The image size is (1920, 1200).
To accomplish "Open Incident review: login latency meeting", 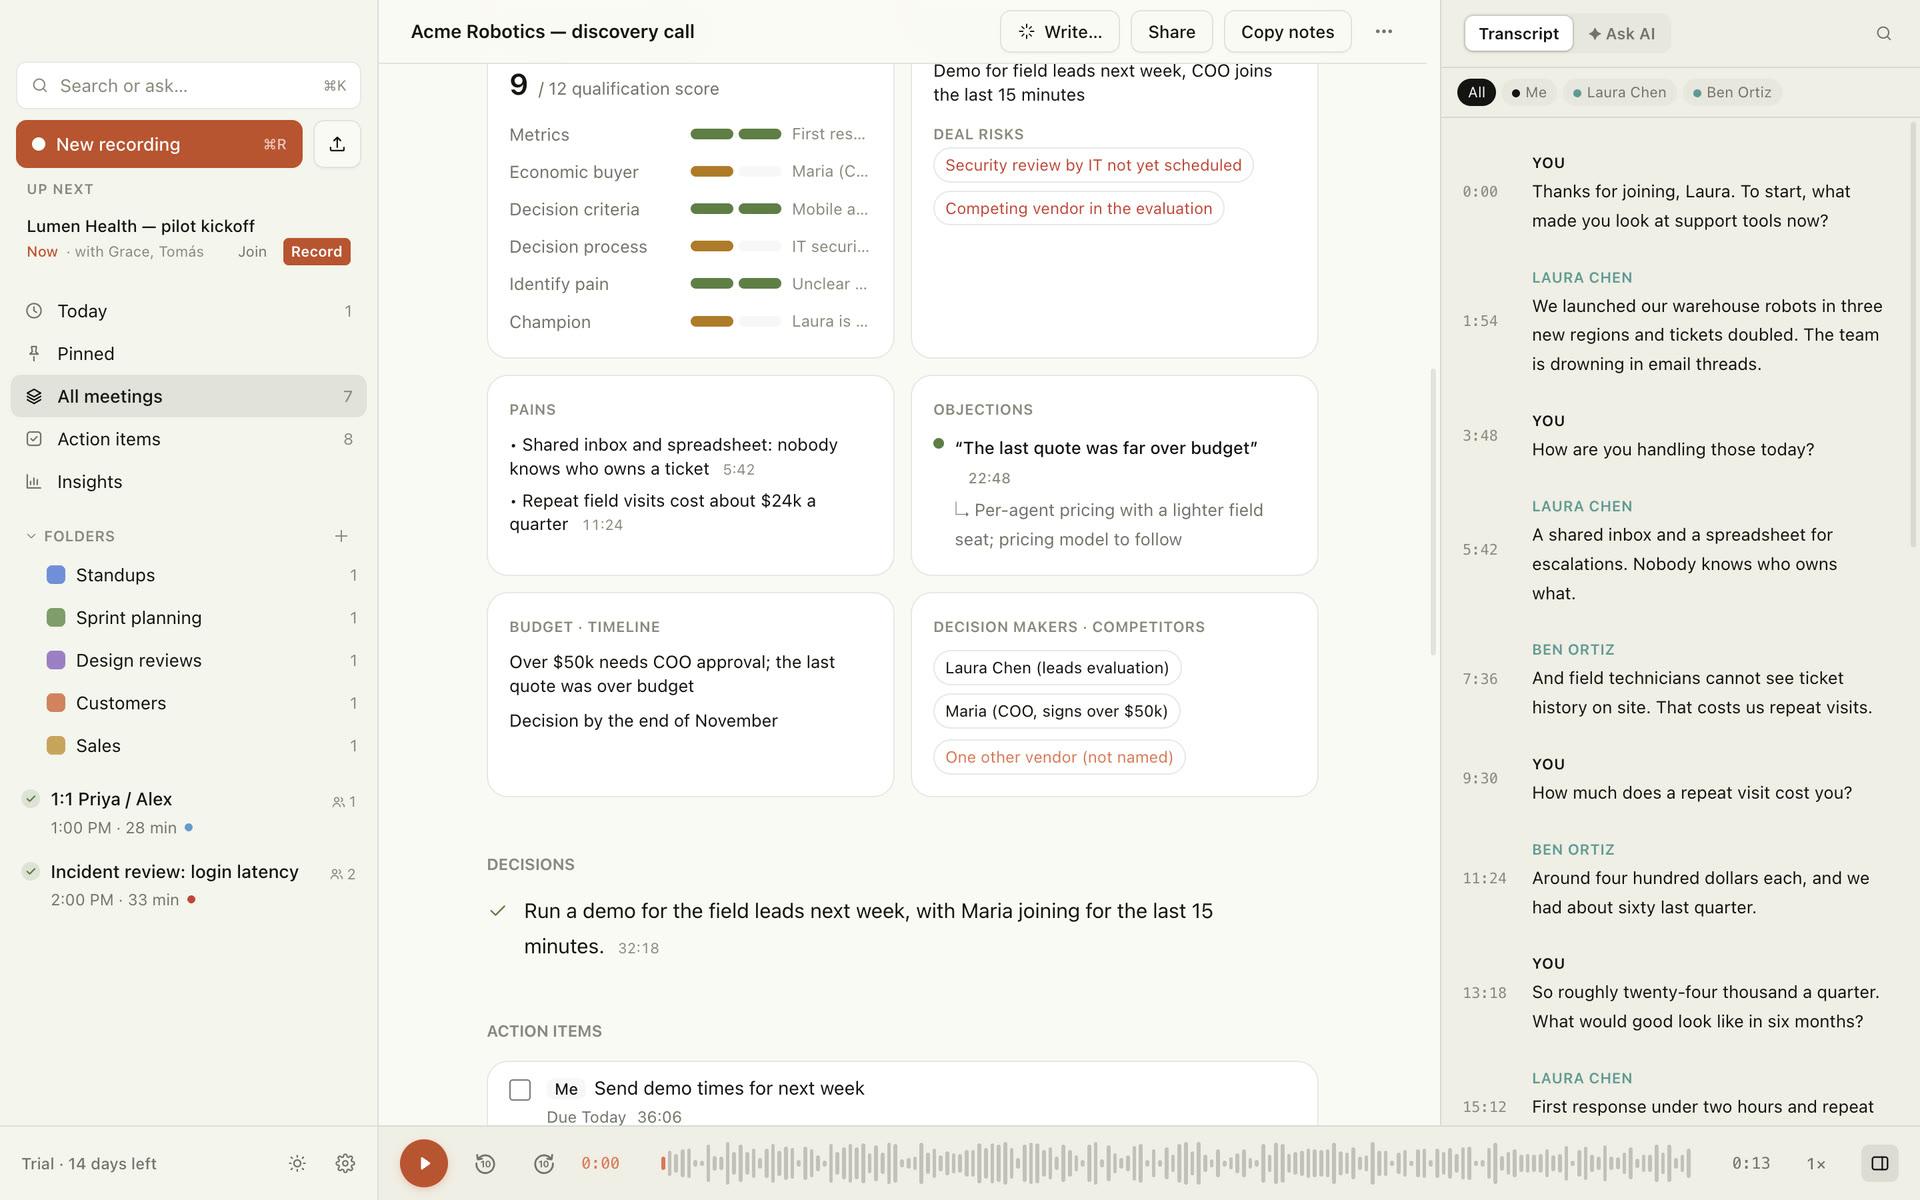I will [188, 885].
